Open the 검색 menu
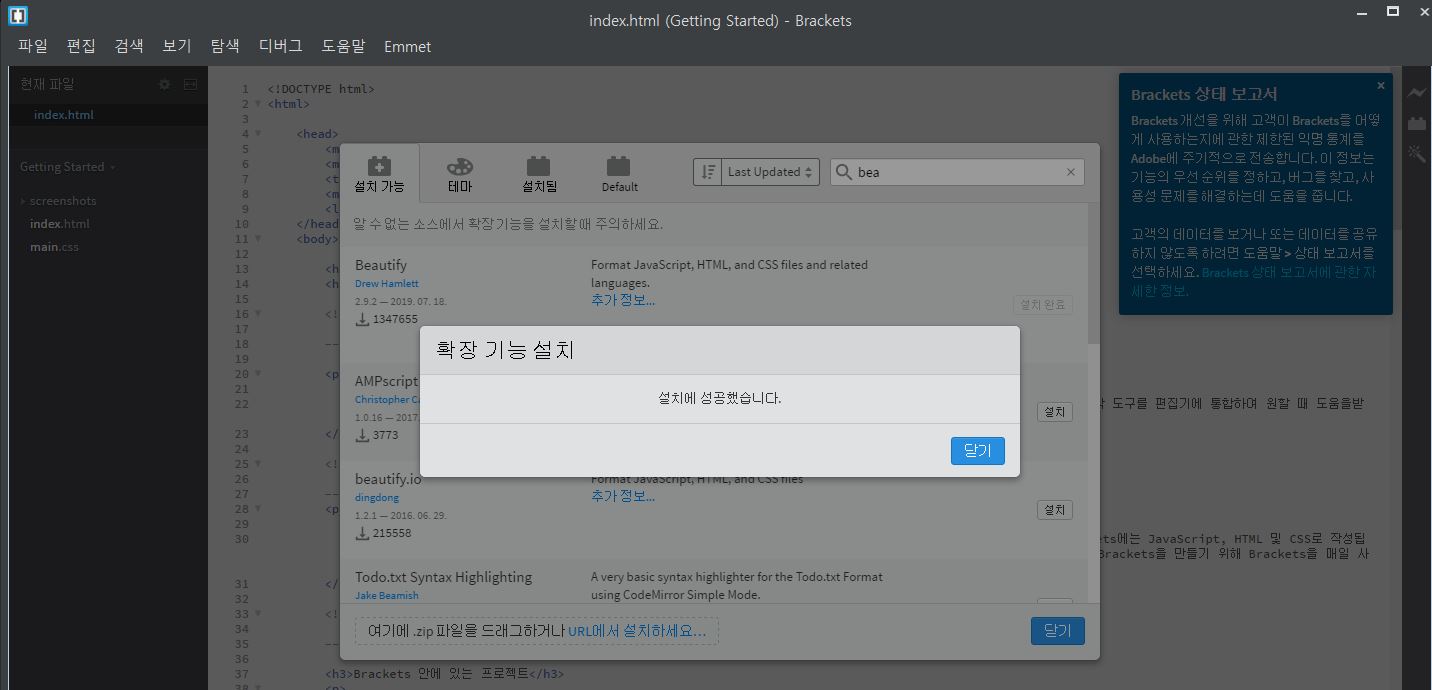1432x690 pixels. [129, 46]
